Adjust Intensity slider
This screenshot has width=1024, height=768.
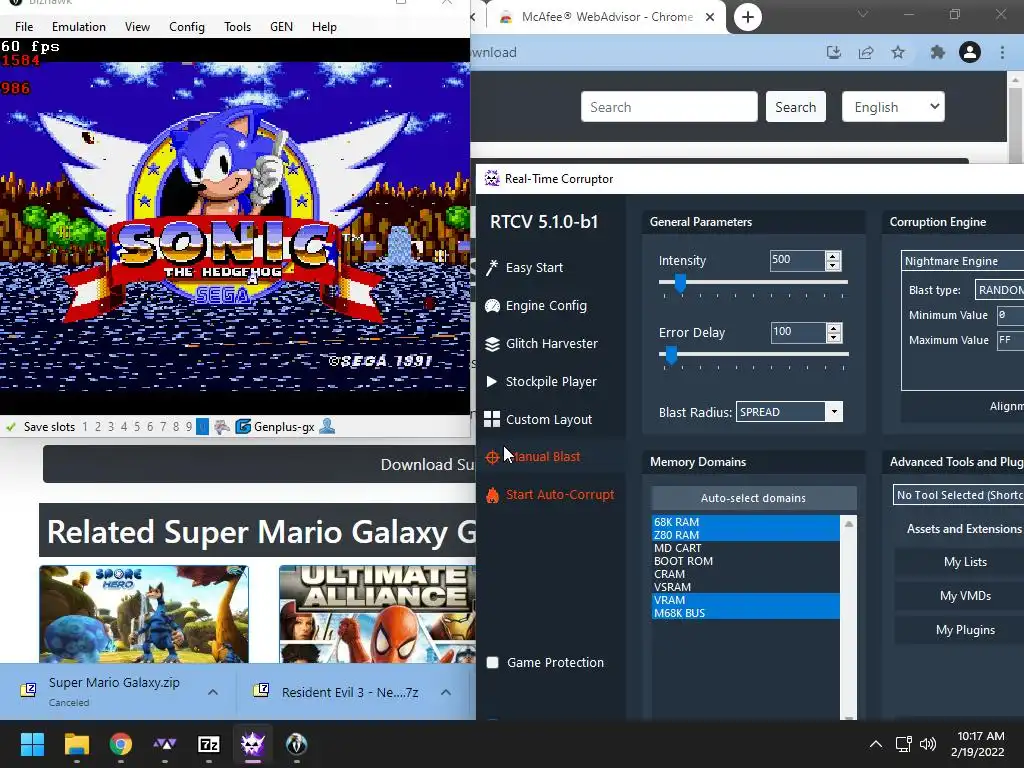click(680, 283)
